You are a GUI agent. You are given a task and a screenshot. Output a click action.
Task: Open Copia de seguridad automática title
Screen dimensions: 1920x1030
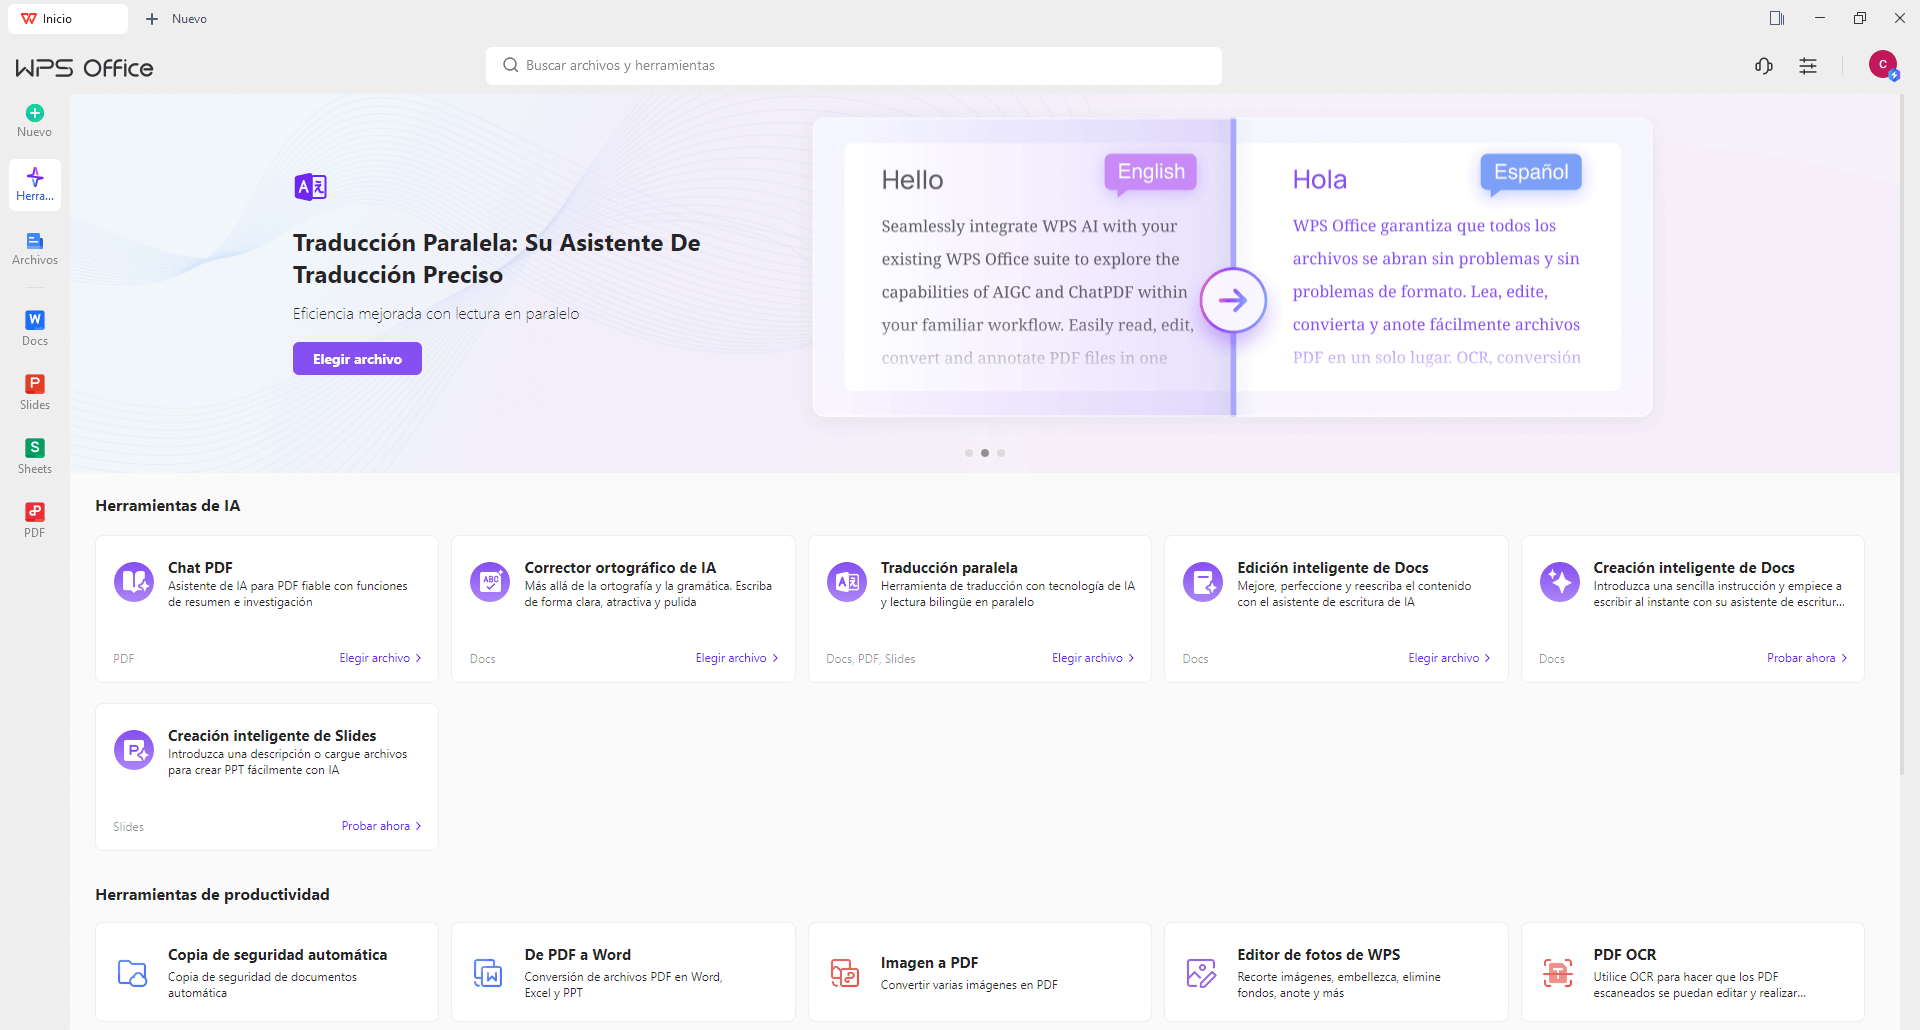click(278, 955)
